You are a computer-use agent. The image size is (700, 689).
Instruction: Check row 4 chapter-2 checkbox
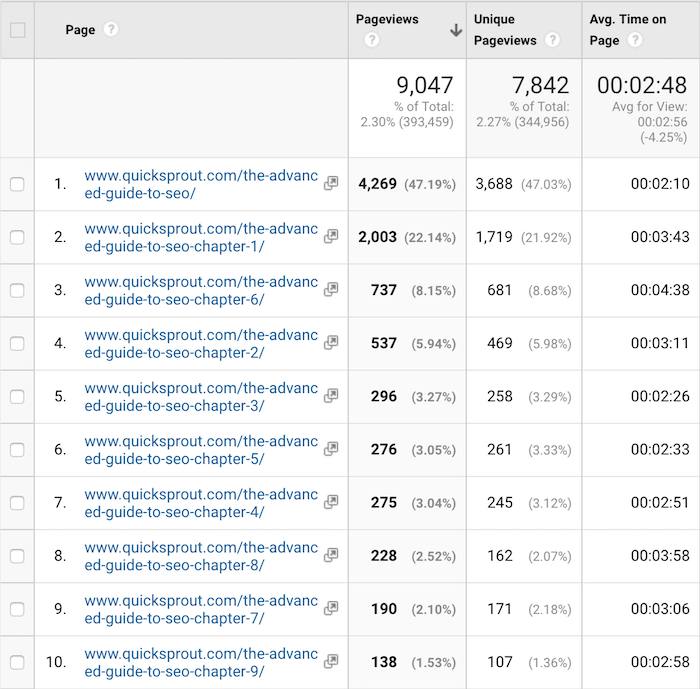tap(17, 343)
